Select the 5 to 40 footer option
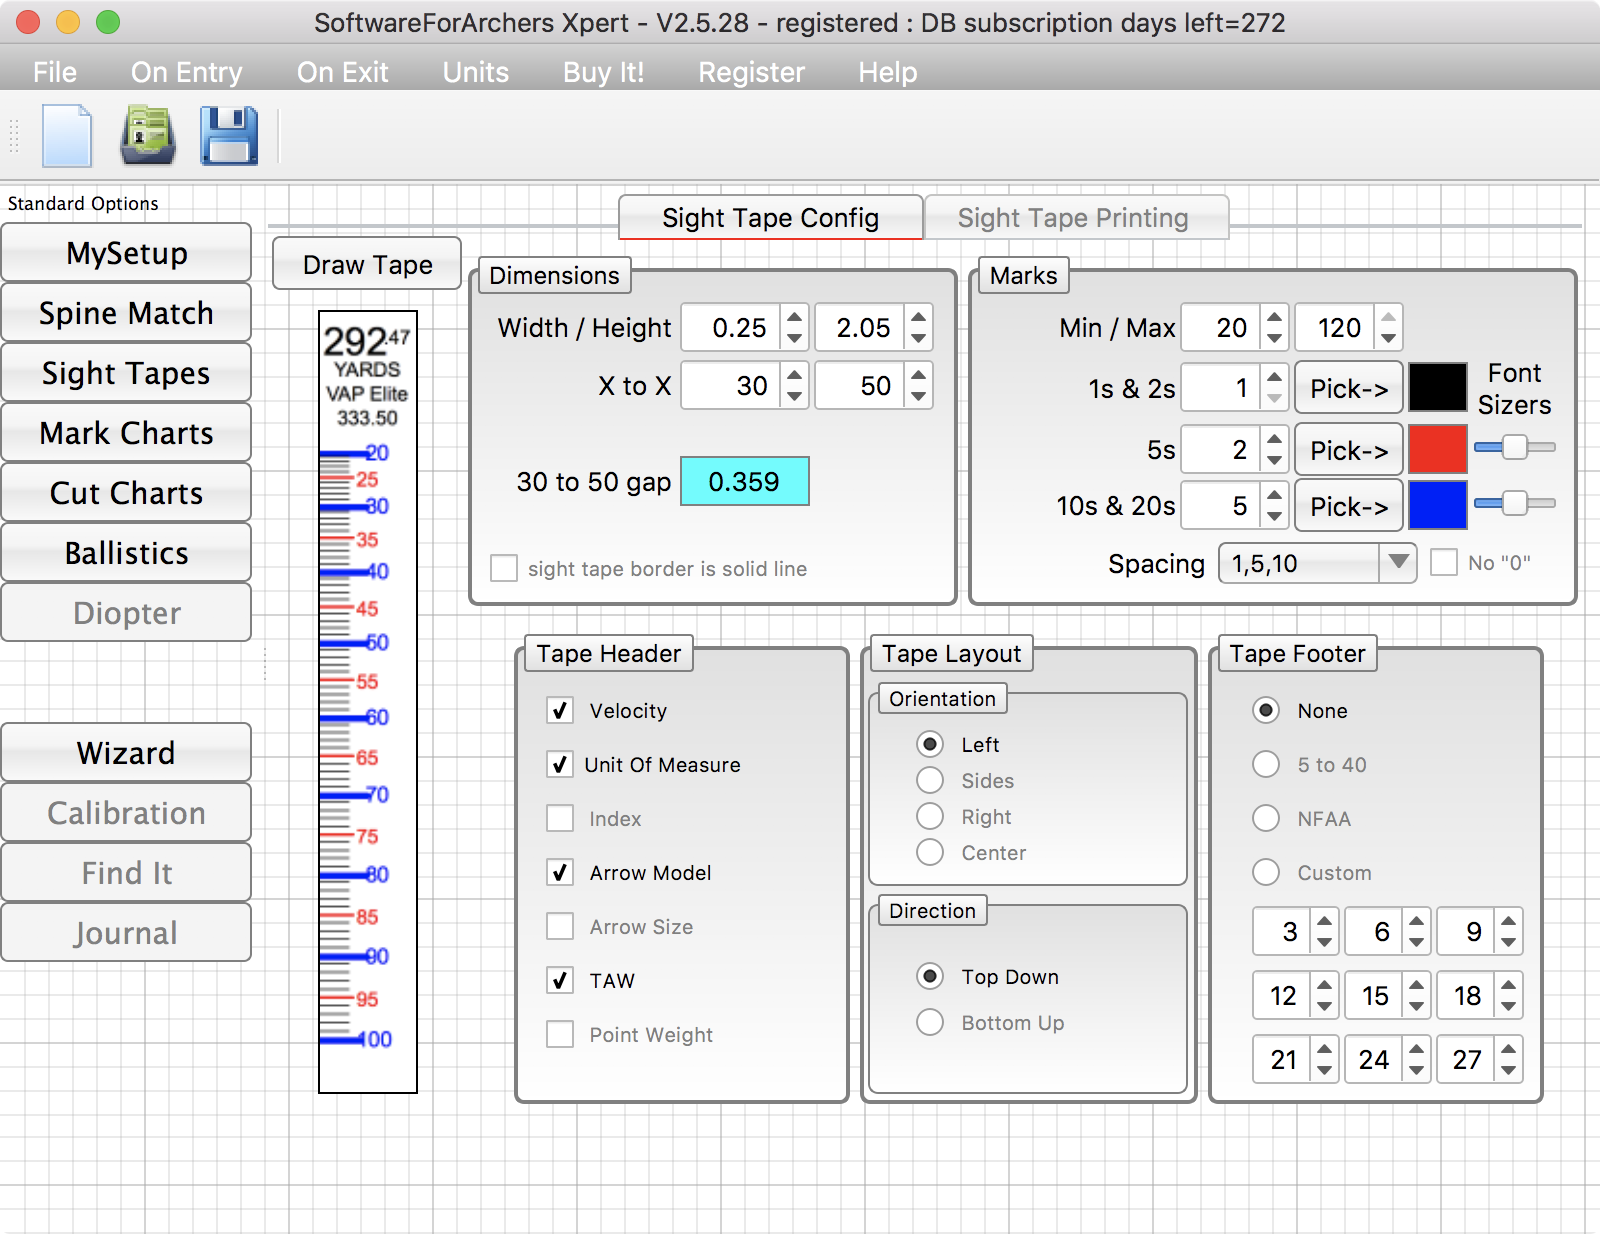Screen dimensions: 1600x1234 (1266, 765)
